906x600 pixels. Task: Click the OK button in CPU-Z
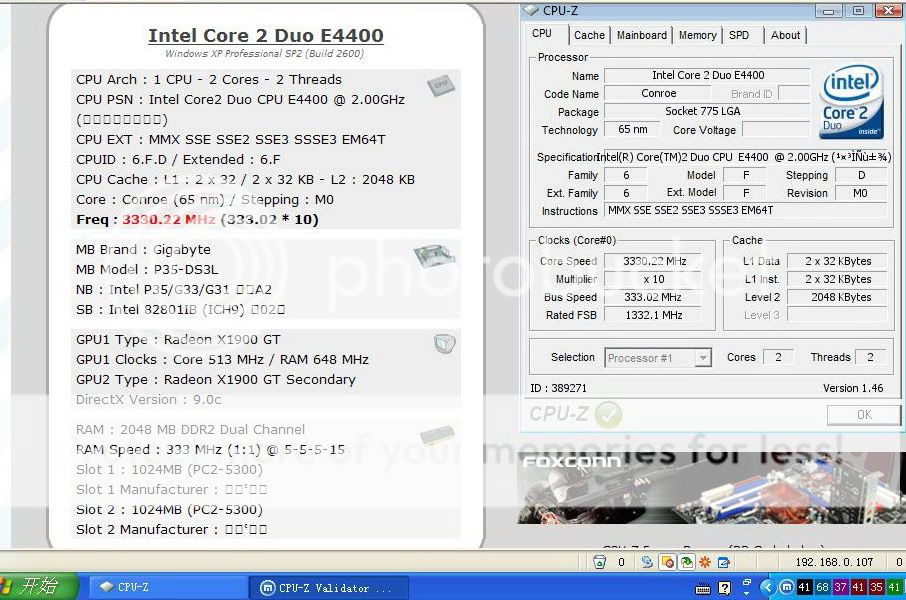click(x=864, y=414)
